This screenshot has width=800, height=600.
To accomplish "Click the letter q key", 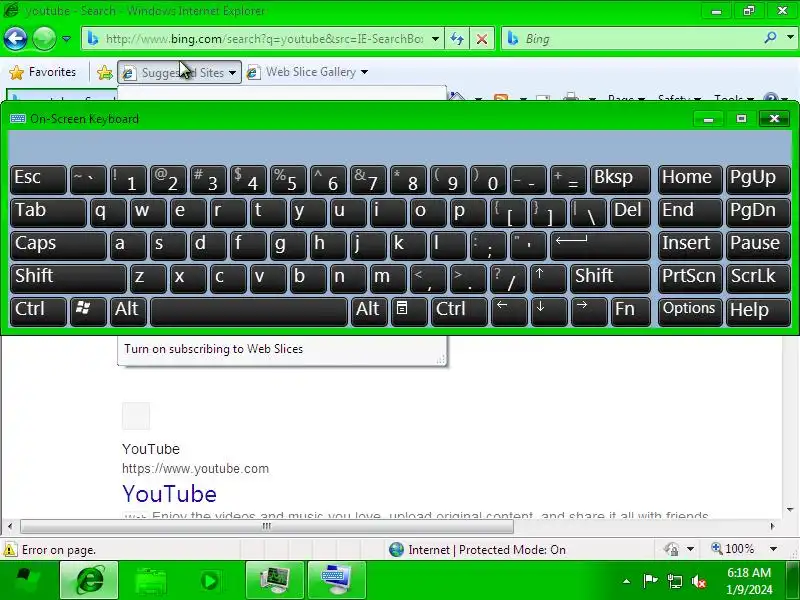I will click(108, 213).
